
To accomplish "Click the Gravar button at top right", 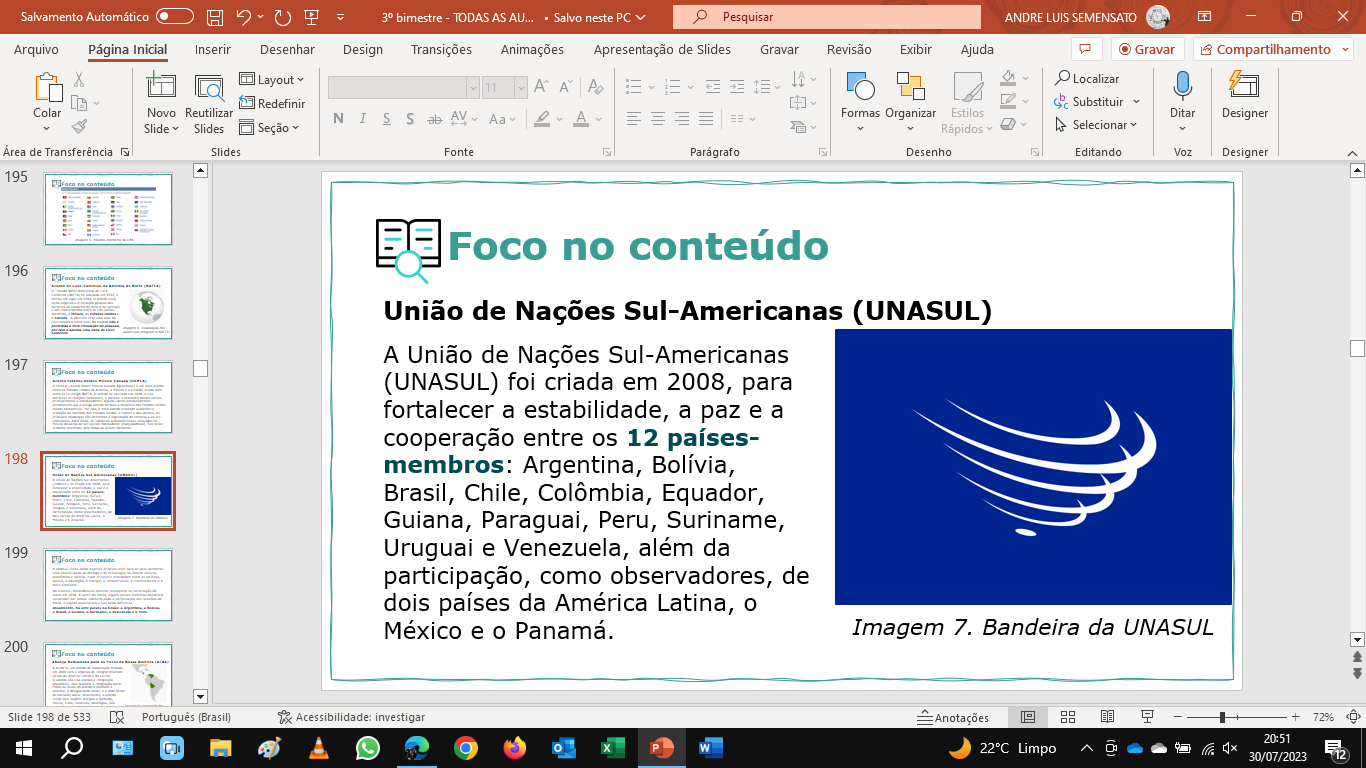I will (1147, 49).
